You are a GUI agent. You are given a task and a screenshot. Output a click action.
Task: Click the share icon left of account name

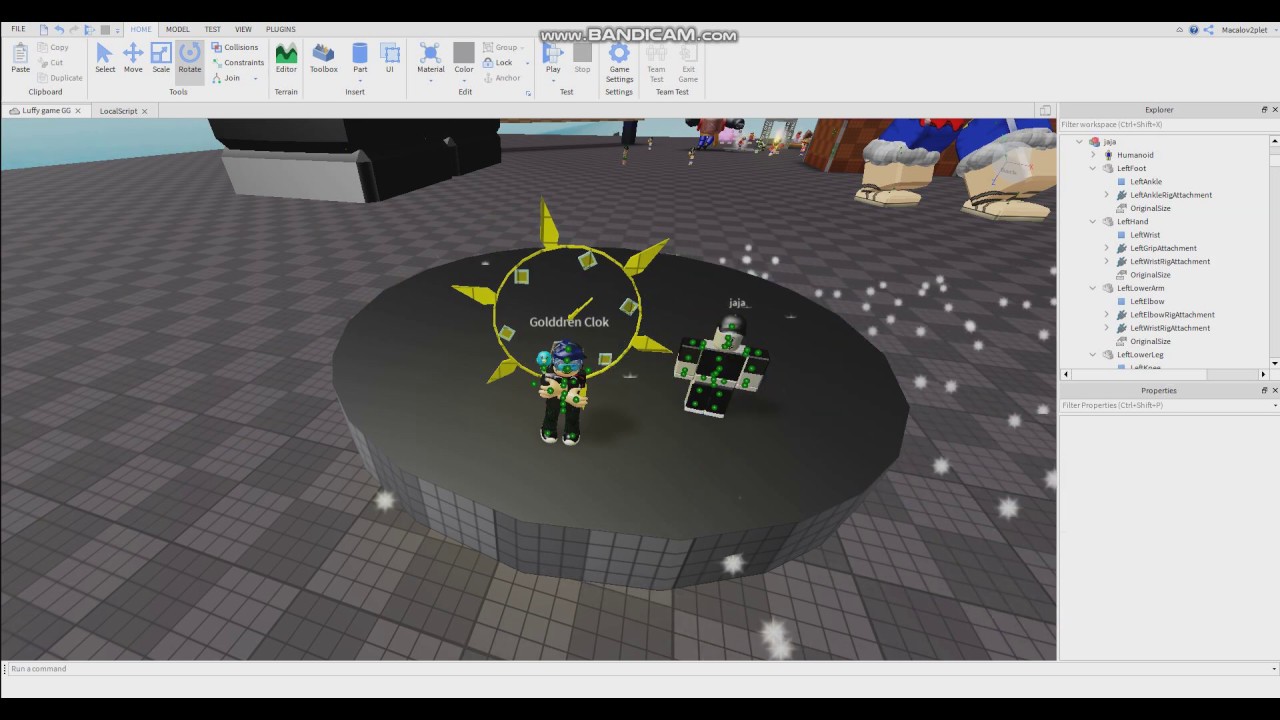point(1208,30)
